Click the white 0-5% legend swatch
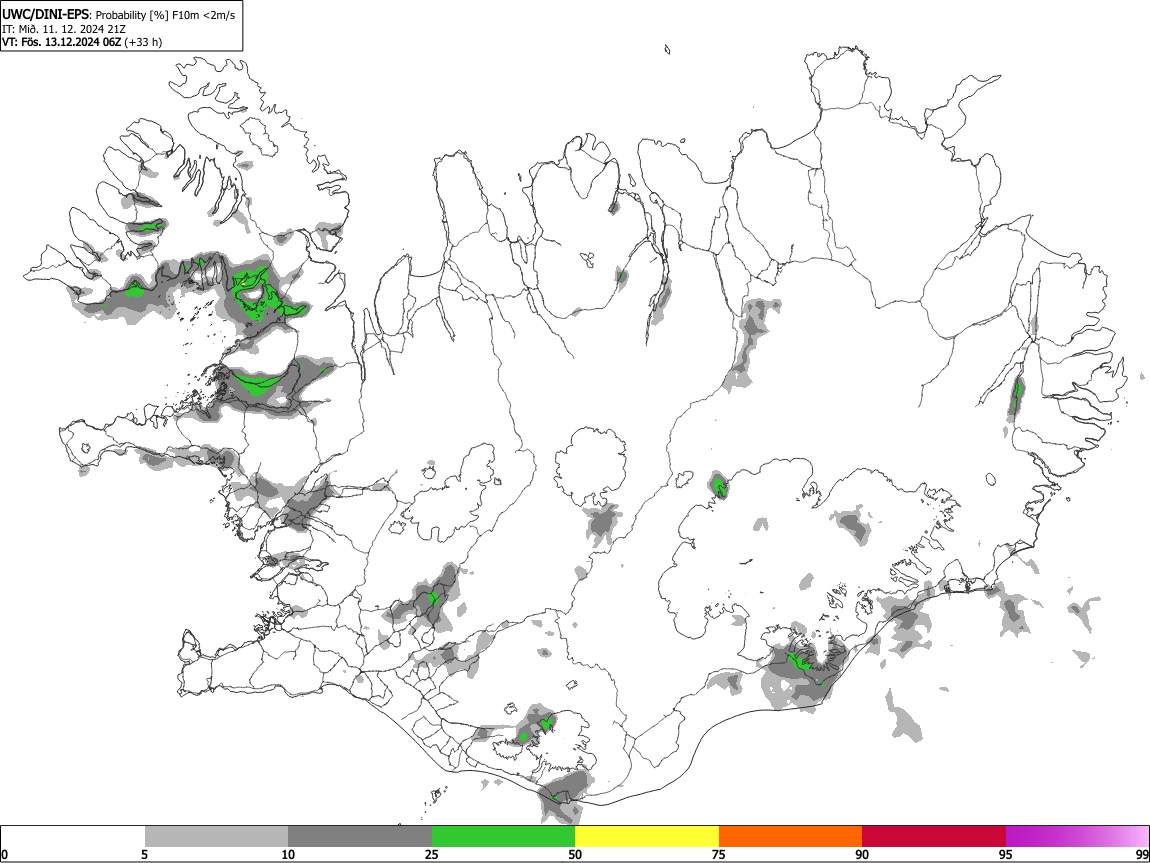1150x863 pixels. pos(73,836)
